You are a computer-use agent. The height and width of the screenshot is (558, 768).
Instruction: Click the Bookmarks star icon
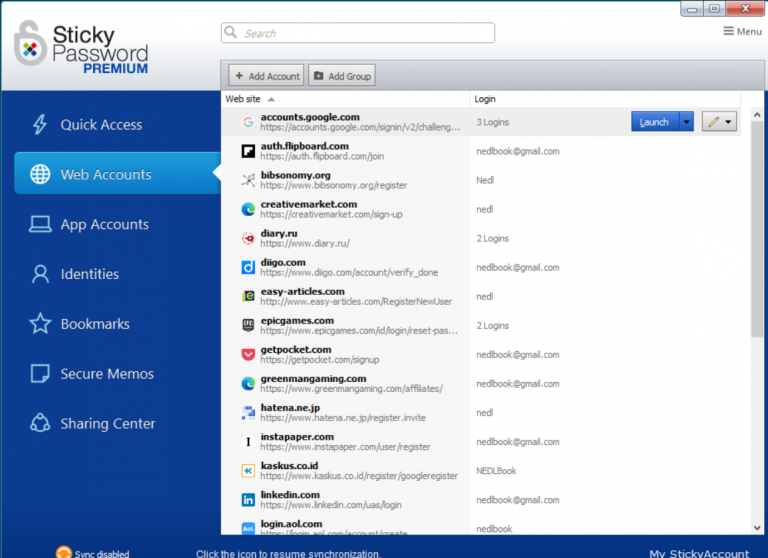click(x=40, y=323)
